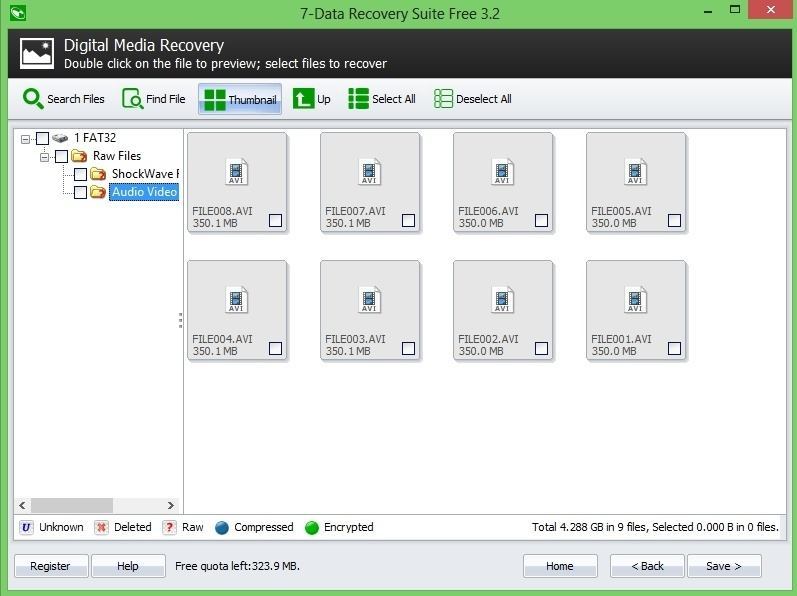Image resolution: width=797 pixels, height=596 pixels.
Task: Click the AVI icon of FILE007.AVI
Action: click(370, 172)
